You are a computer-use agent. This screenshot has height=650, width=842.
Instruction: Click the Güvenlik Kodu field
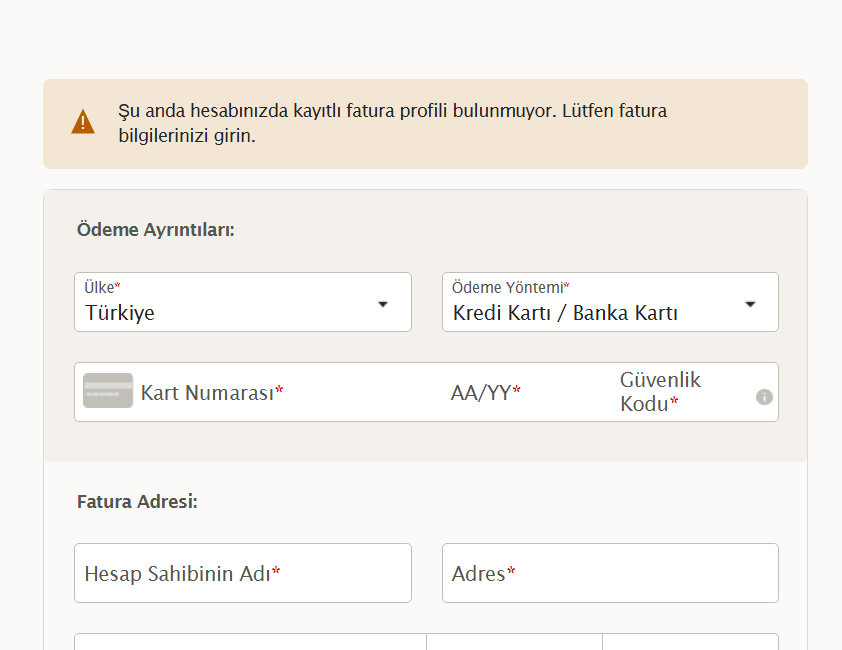pos(685,392)
